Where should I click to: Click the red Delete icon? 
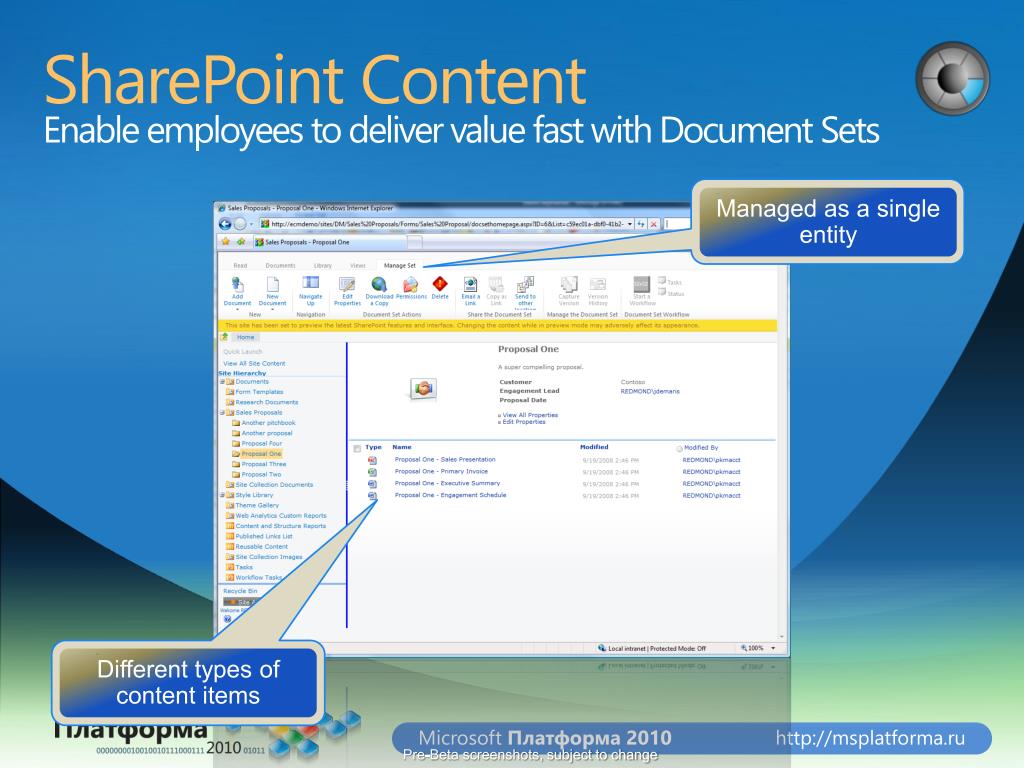(440, 284)
